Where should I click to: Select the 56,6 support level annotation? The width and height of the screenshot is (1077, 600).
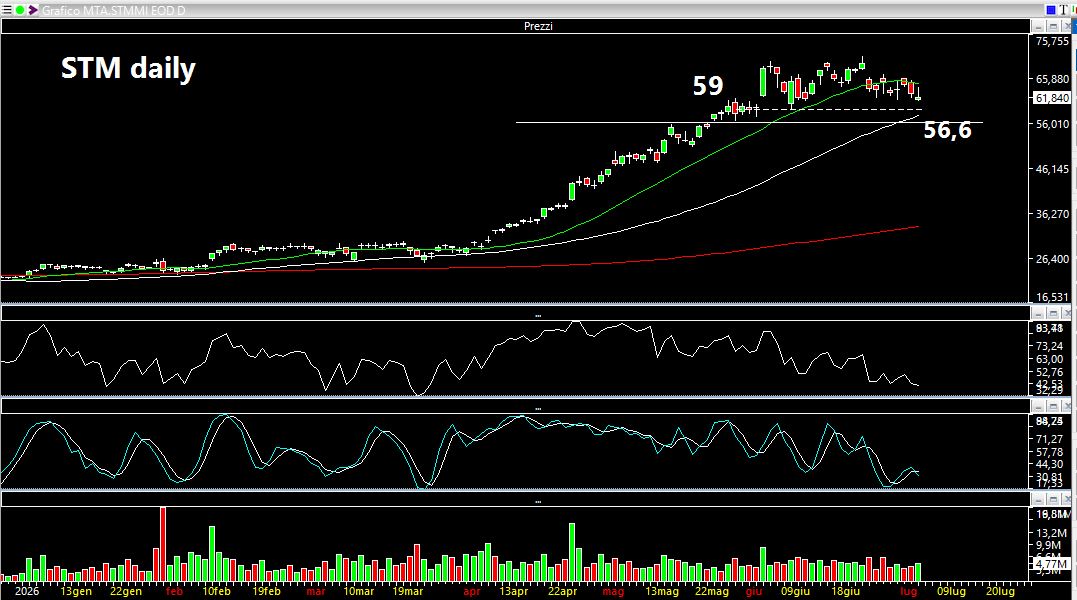tap(947, 130)
